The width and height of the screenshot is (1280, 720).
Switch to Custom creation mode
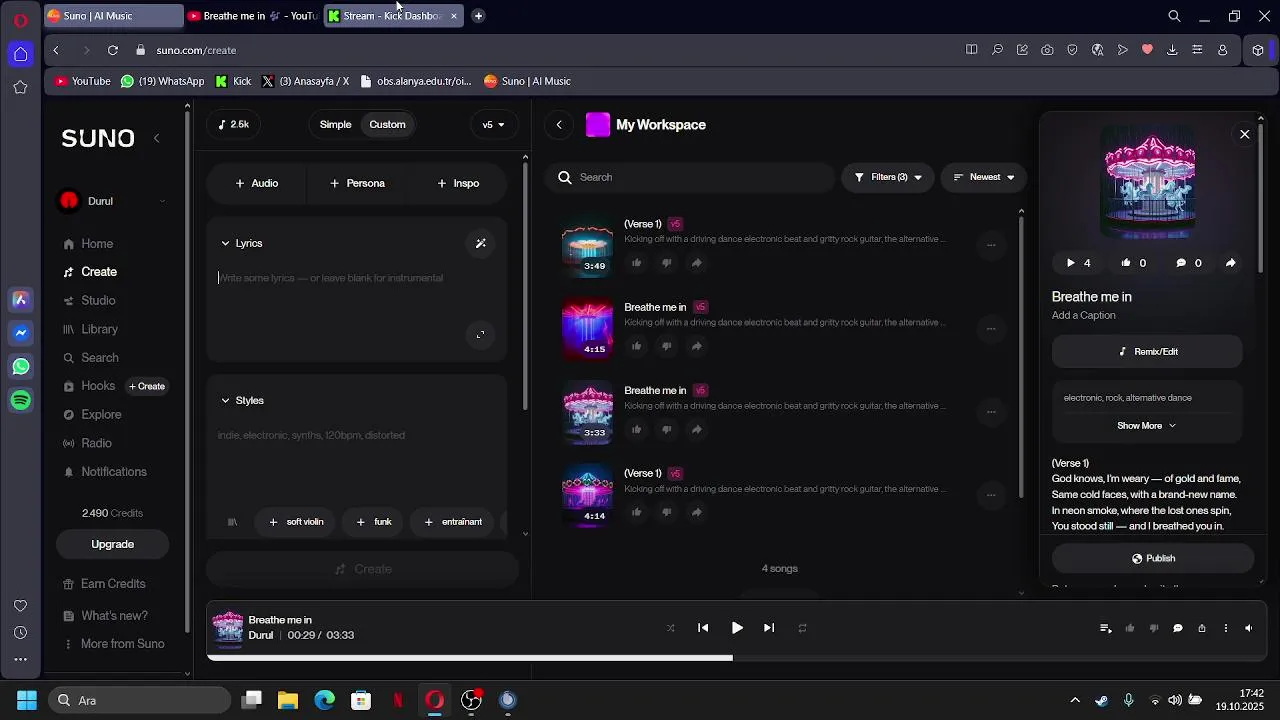click(387, 125)
